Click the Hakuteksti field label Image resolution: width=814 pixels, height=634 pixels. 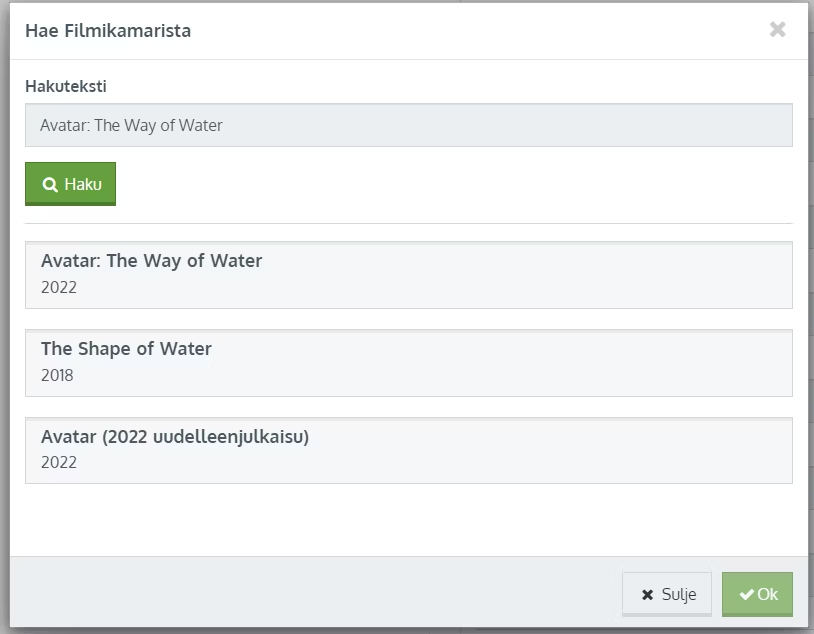click(x=66, y=87)
